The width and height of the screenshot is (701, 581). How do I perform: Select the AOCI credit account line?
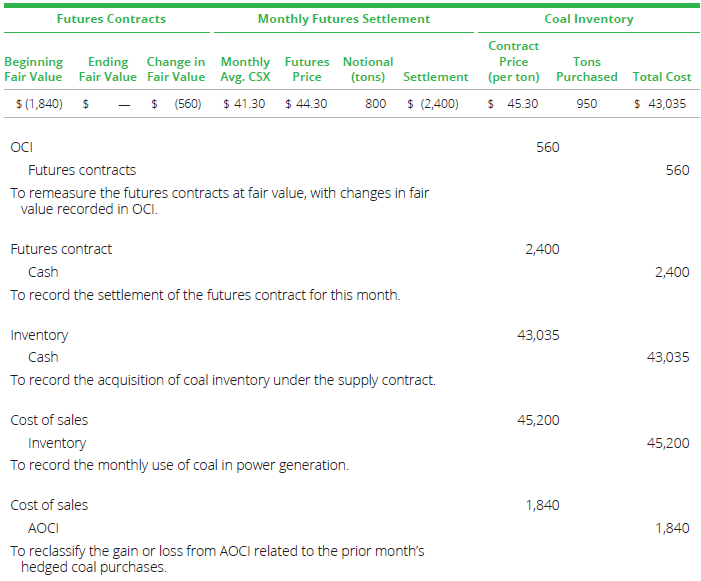click(43, 528)
